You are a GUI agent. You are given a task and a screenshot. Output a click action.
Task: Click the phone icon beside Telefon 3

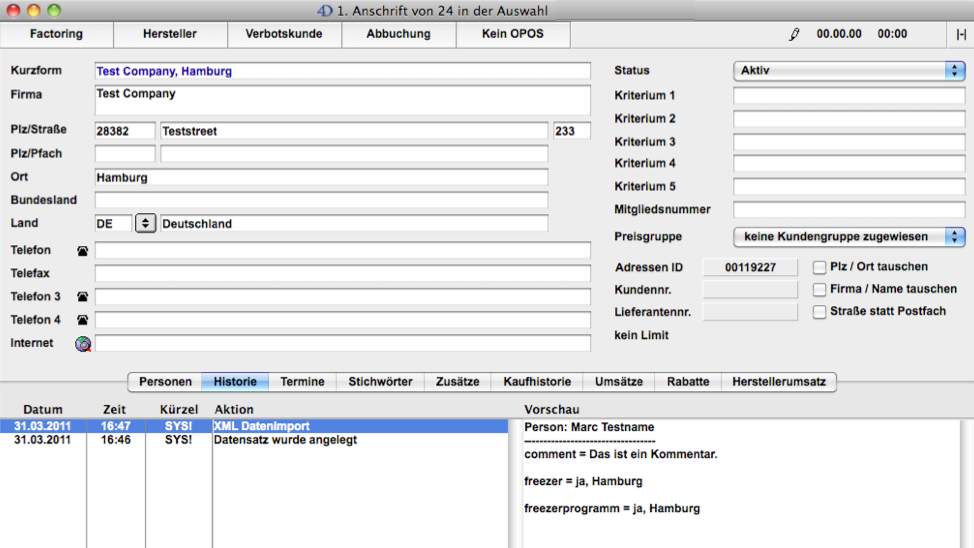click(82, 297)
